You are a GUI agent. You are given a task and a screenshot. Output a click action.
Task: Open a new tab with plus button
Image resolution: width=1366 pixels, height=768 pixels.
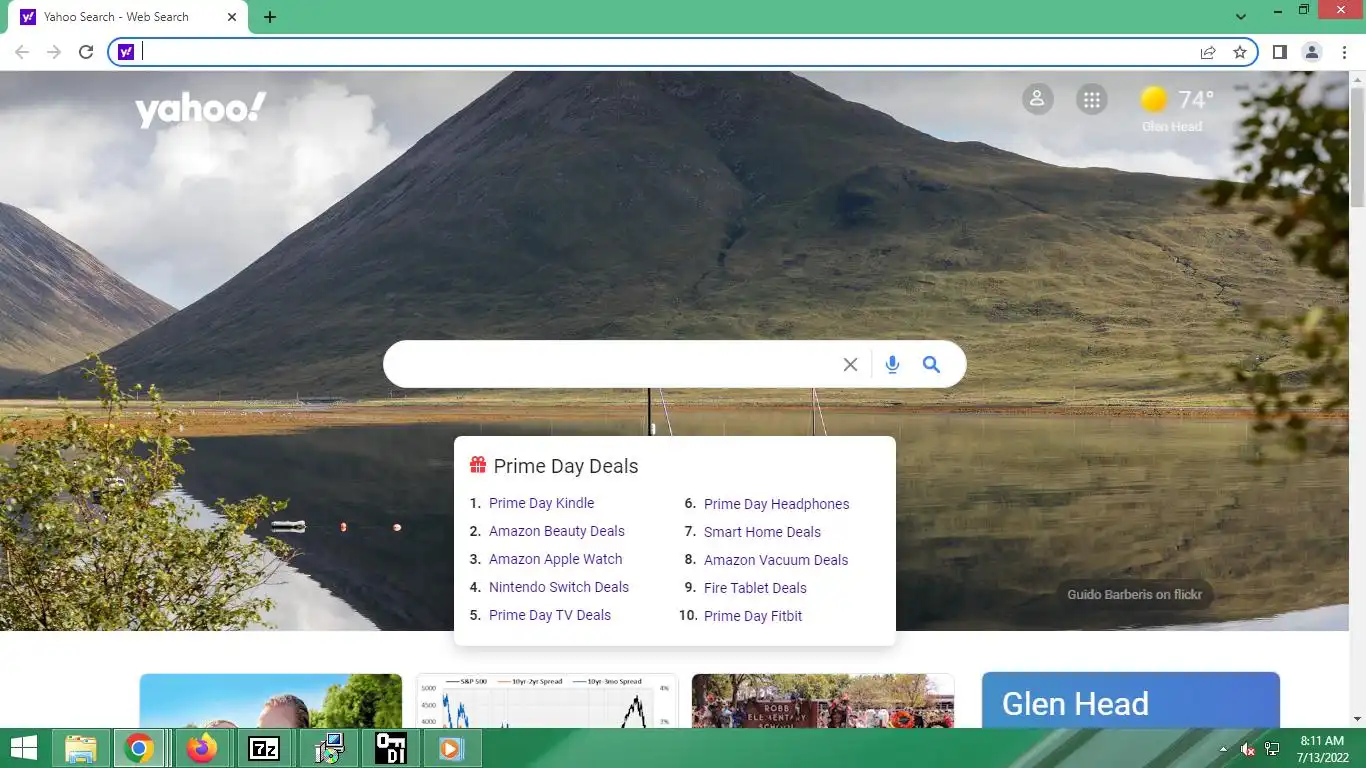point(270,17)
